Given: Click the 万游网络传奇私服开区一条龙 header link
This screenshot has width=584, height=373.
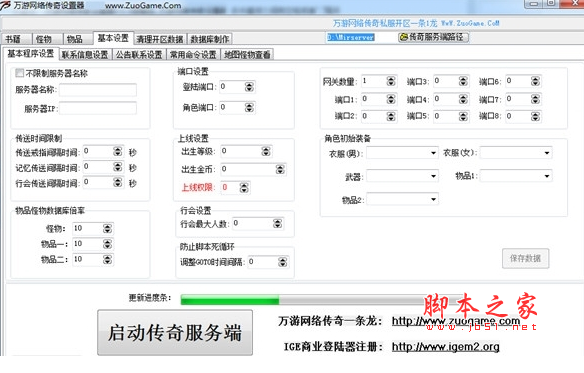Looking at the screenshot, I should pyautogui.click(x=416, y=23).
